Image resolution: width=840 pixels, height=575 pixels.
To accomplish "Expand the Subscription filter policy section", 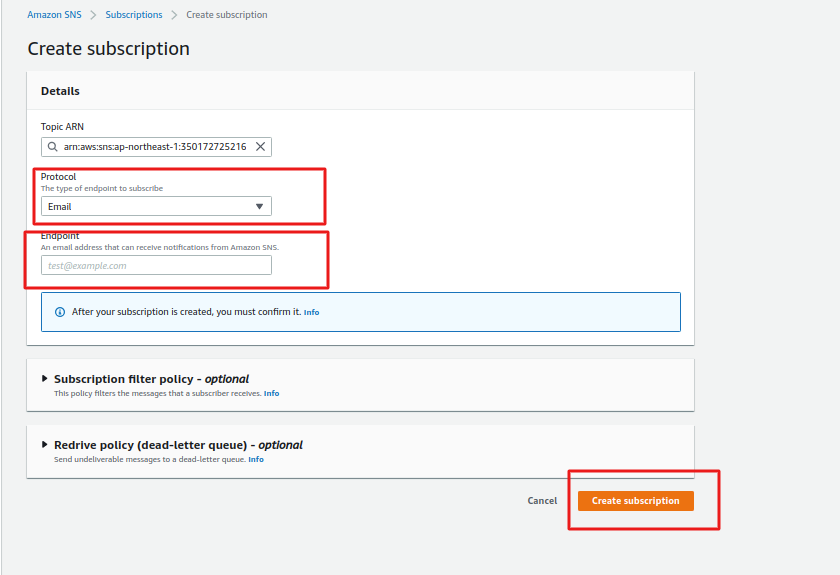I will click(44, 379).
